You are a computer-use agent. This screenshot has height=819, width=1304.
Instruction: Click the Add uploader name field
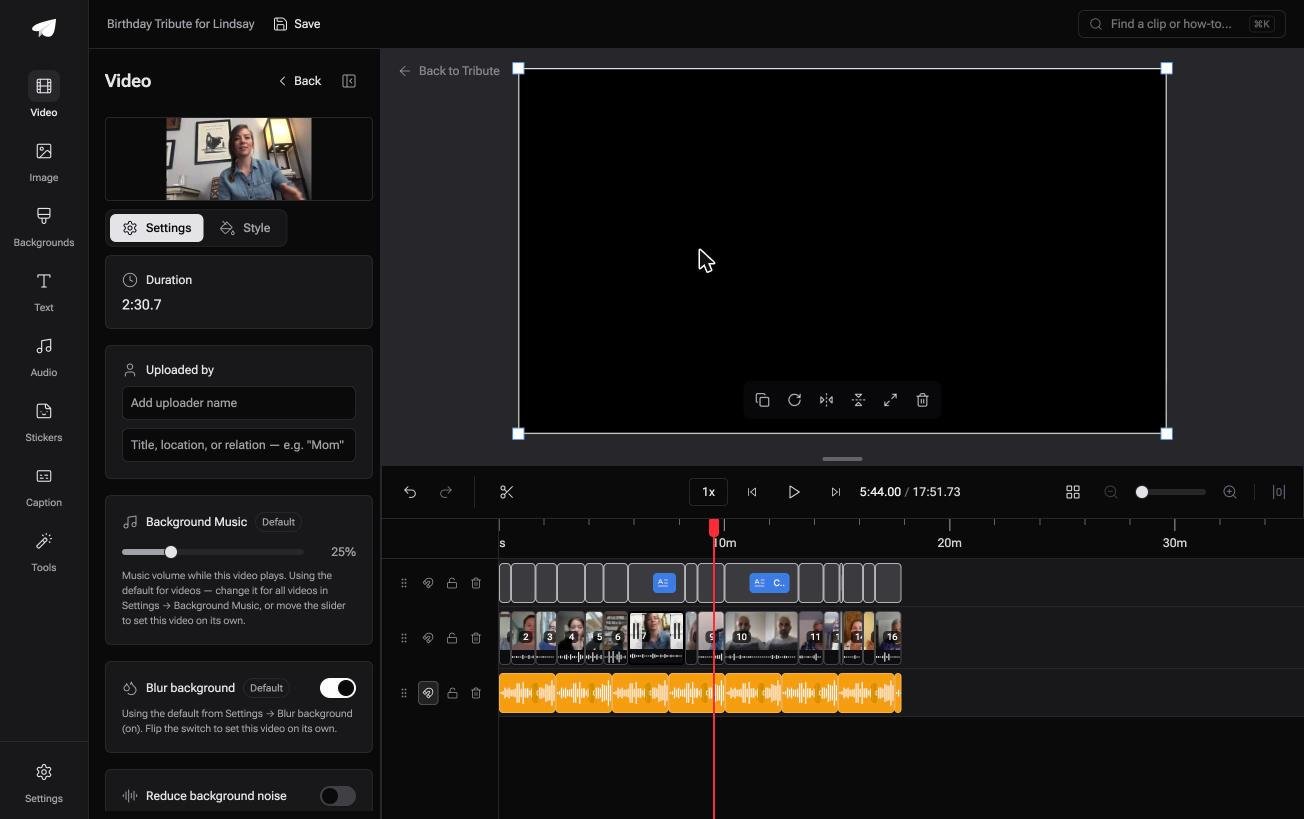click(239, 403)
